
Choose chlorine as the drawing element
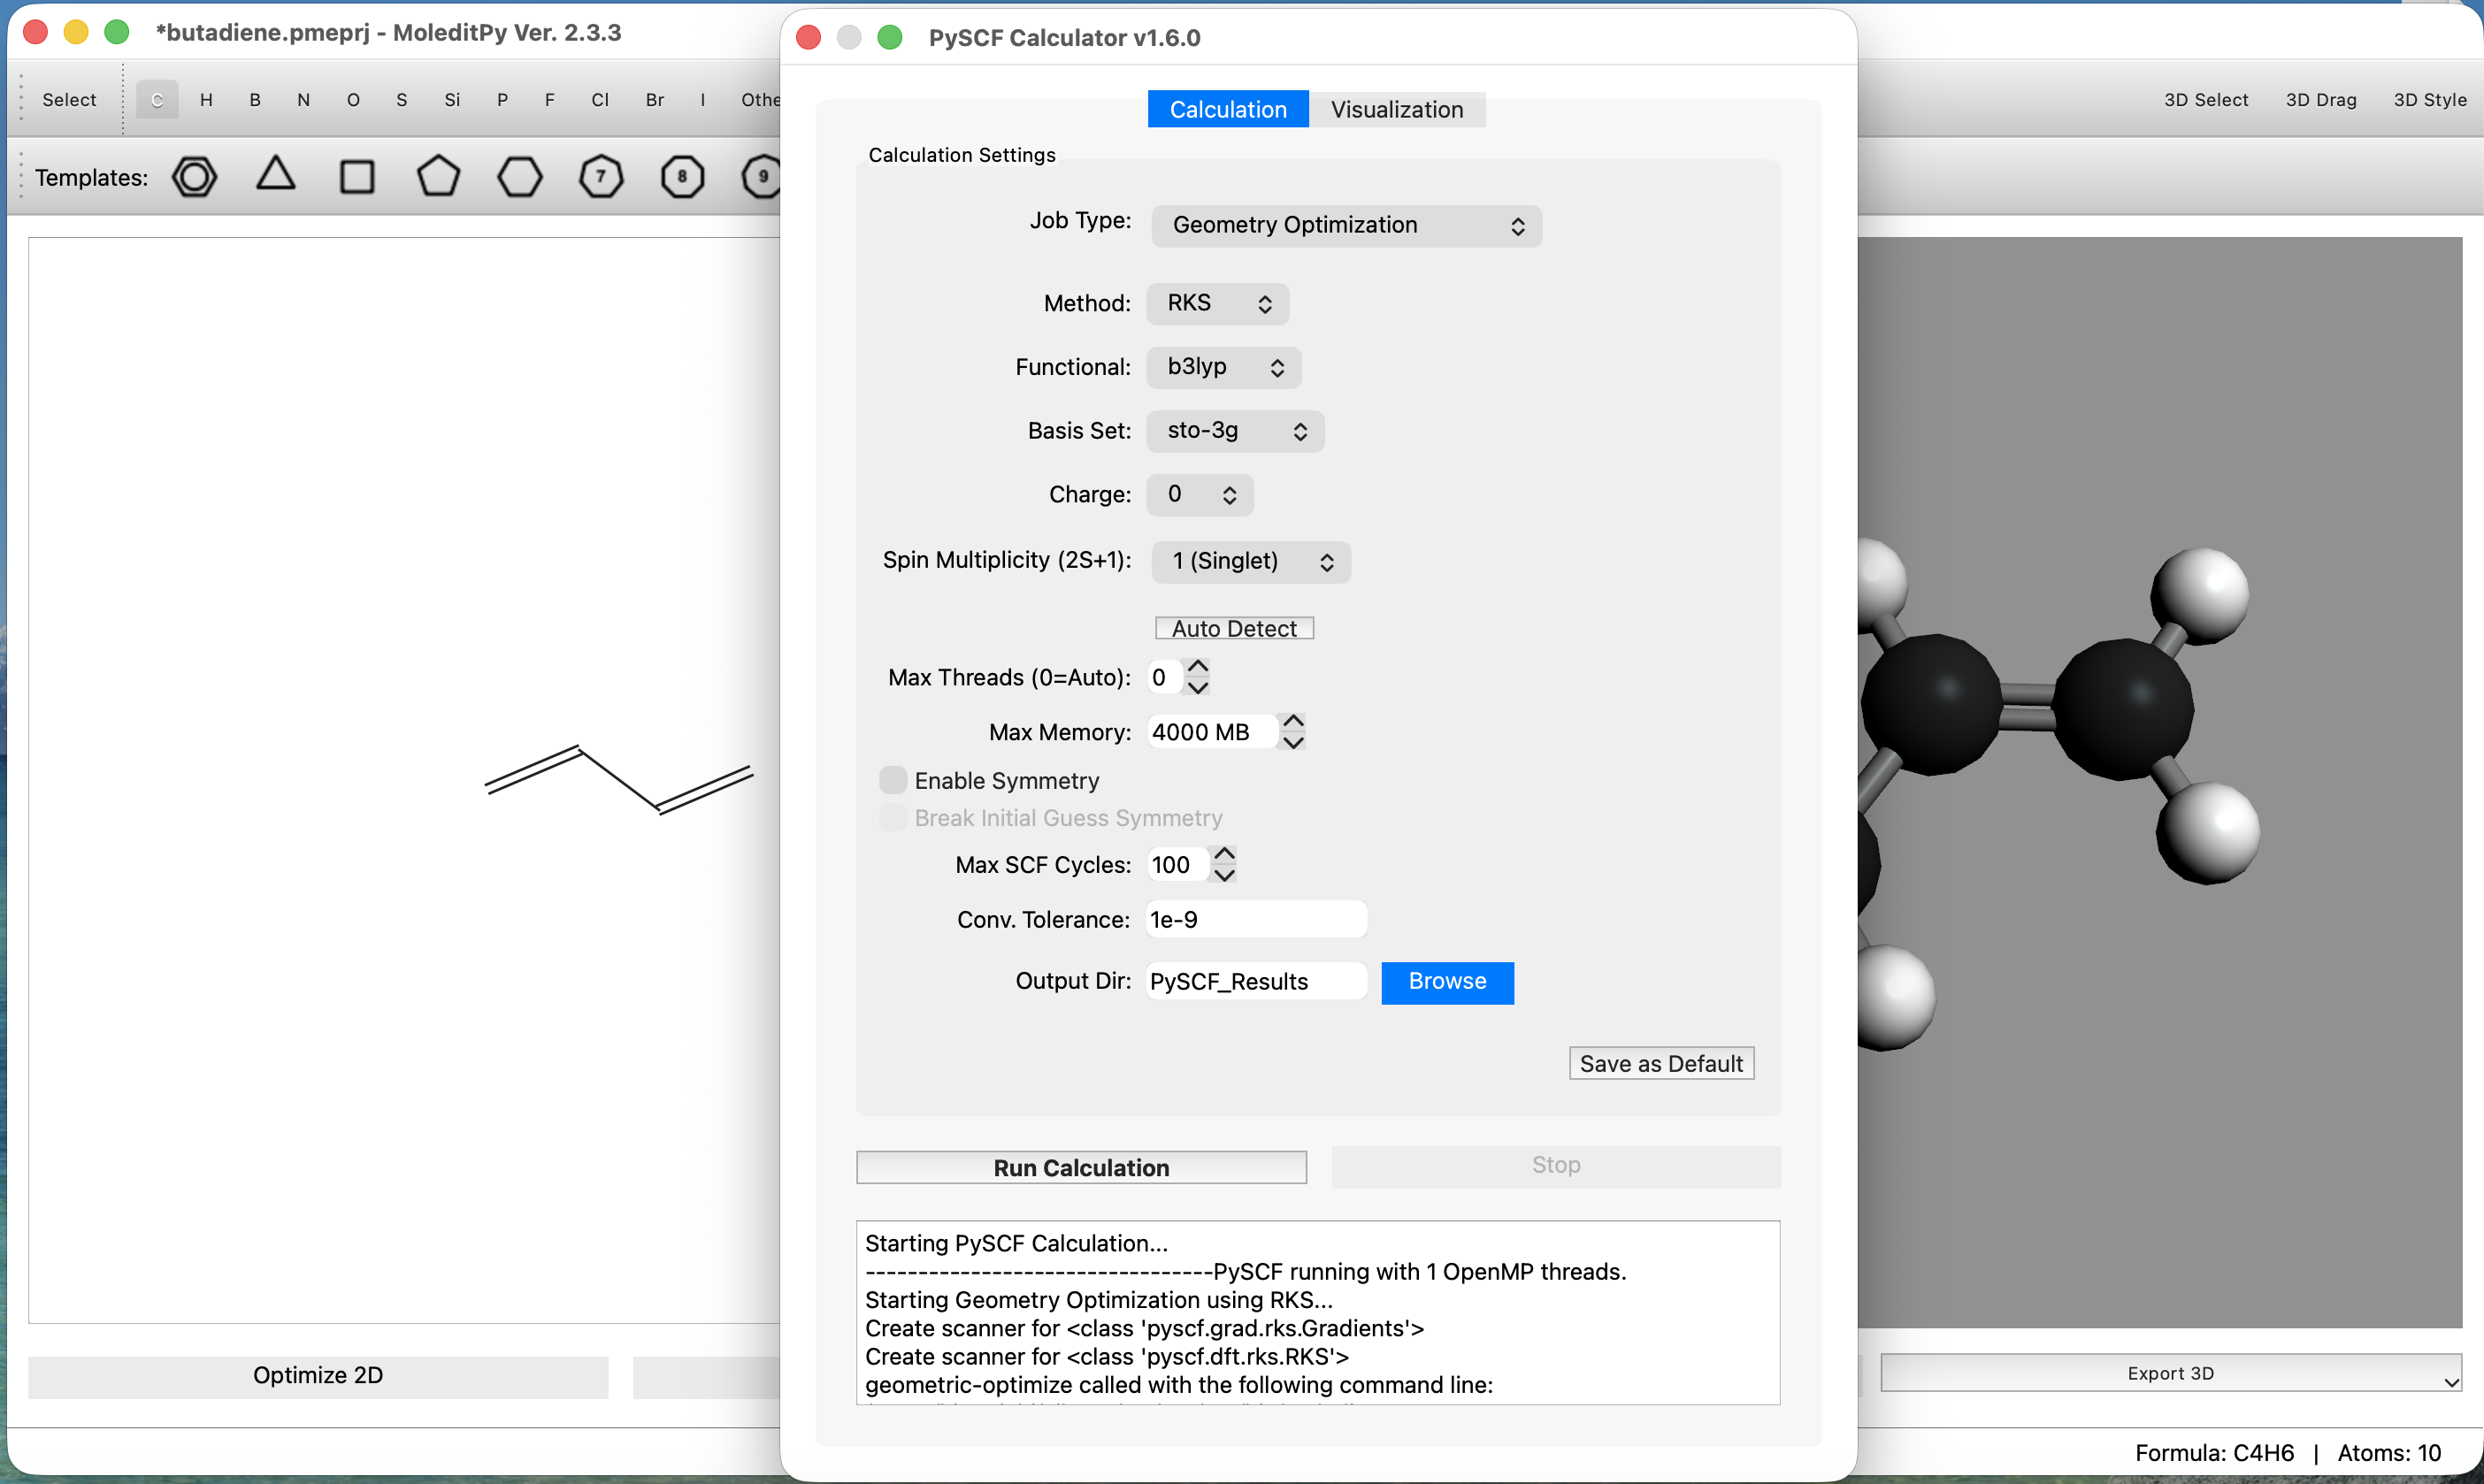[600, 99]
